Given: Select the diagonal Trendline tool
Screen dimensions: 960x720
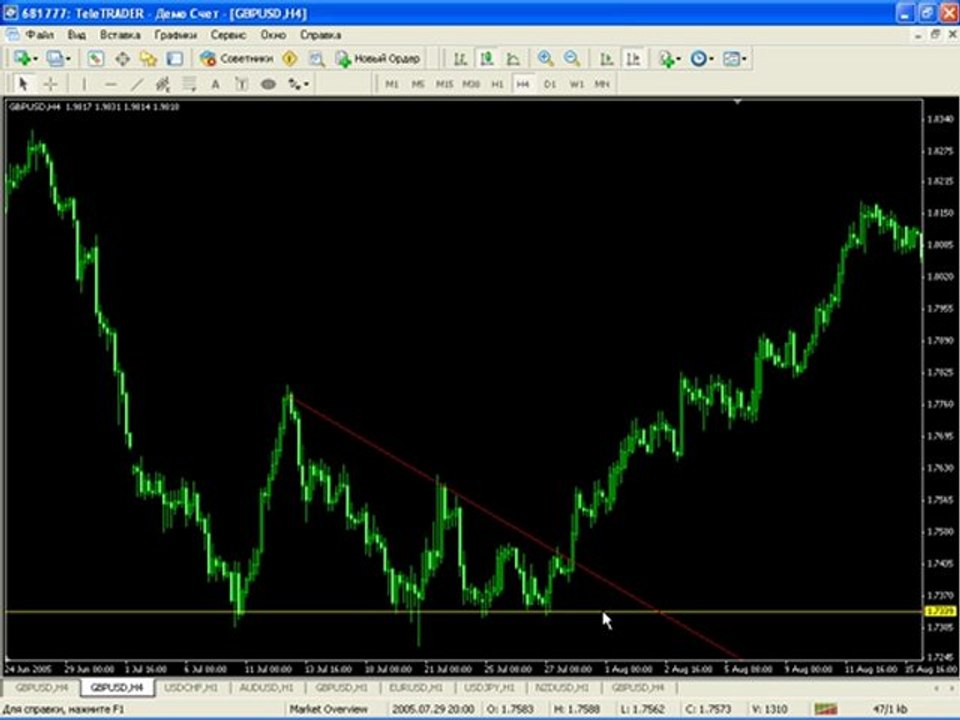Looking at the screenshot, I should [137, 84].
